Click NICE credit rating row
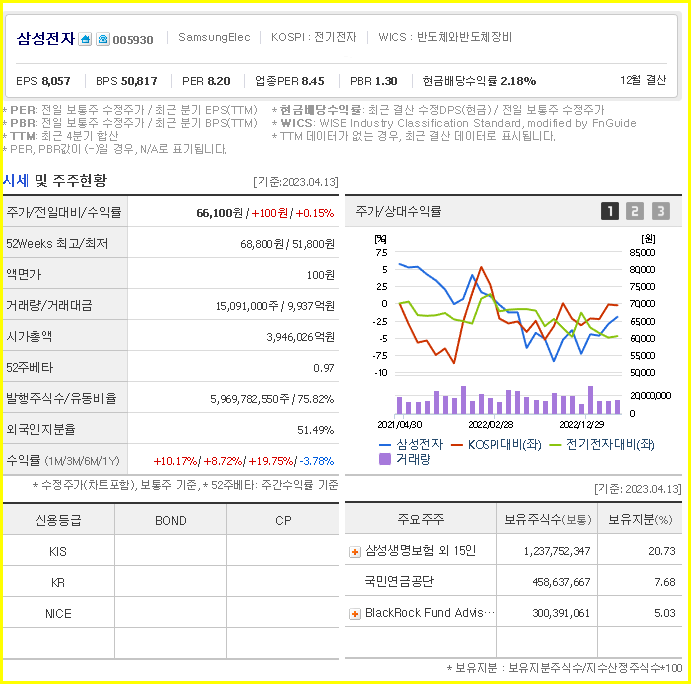This screenshot has width=691, height=684. coord(171,613)
